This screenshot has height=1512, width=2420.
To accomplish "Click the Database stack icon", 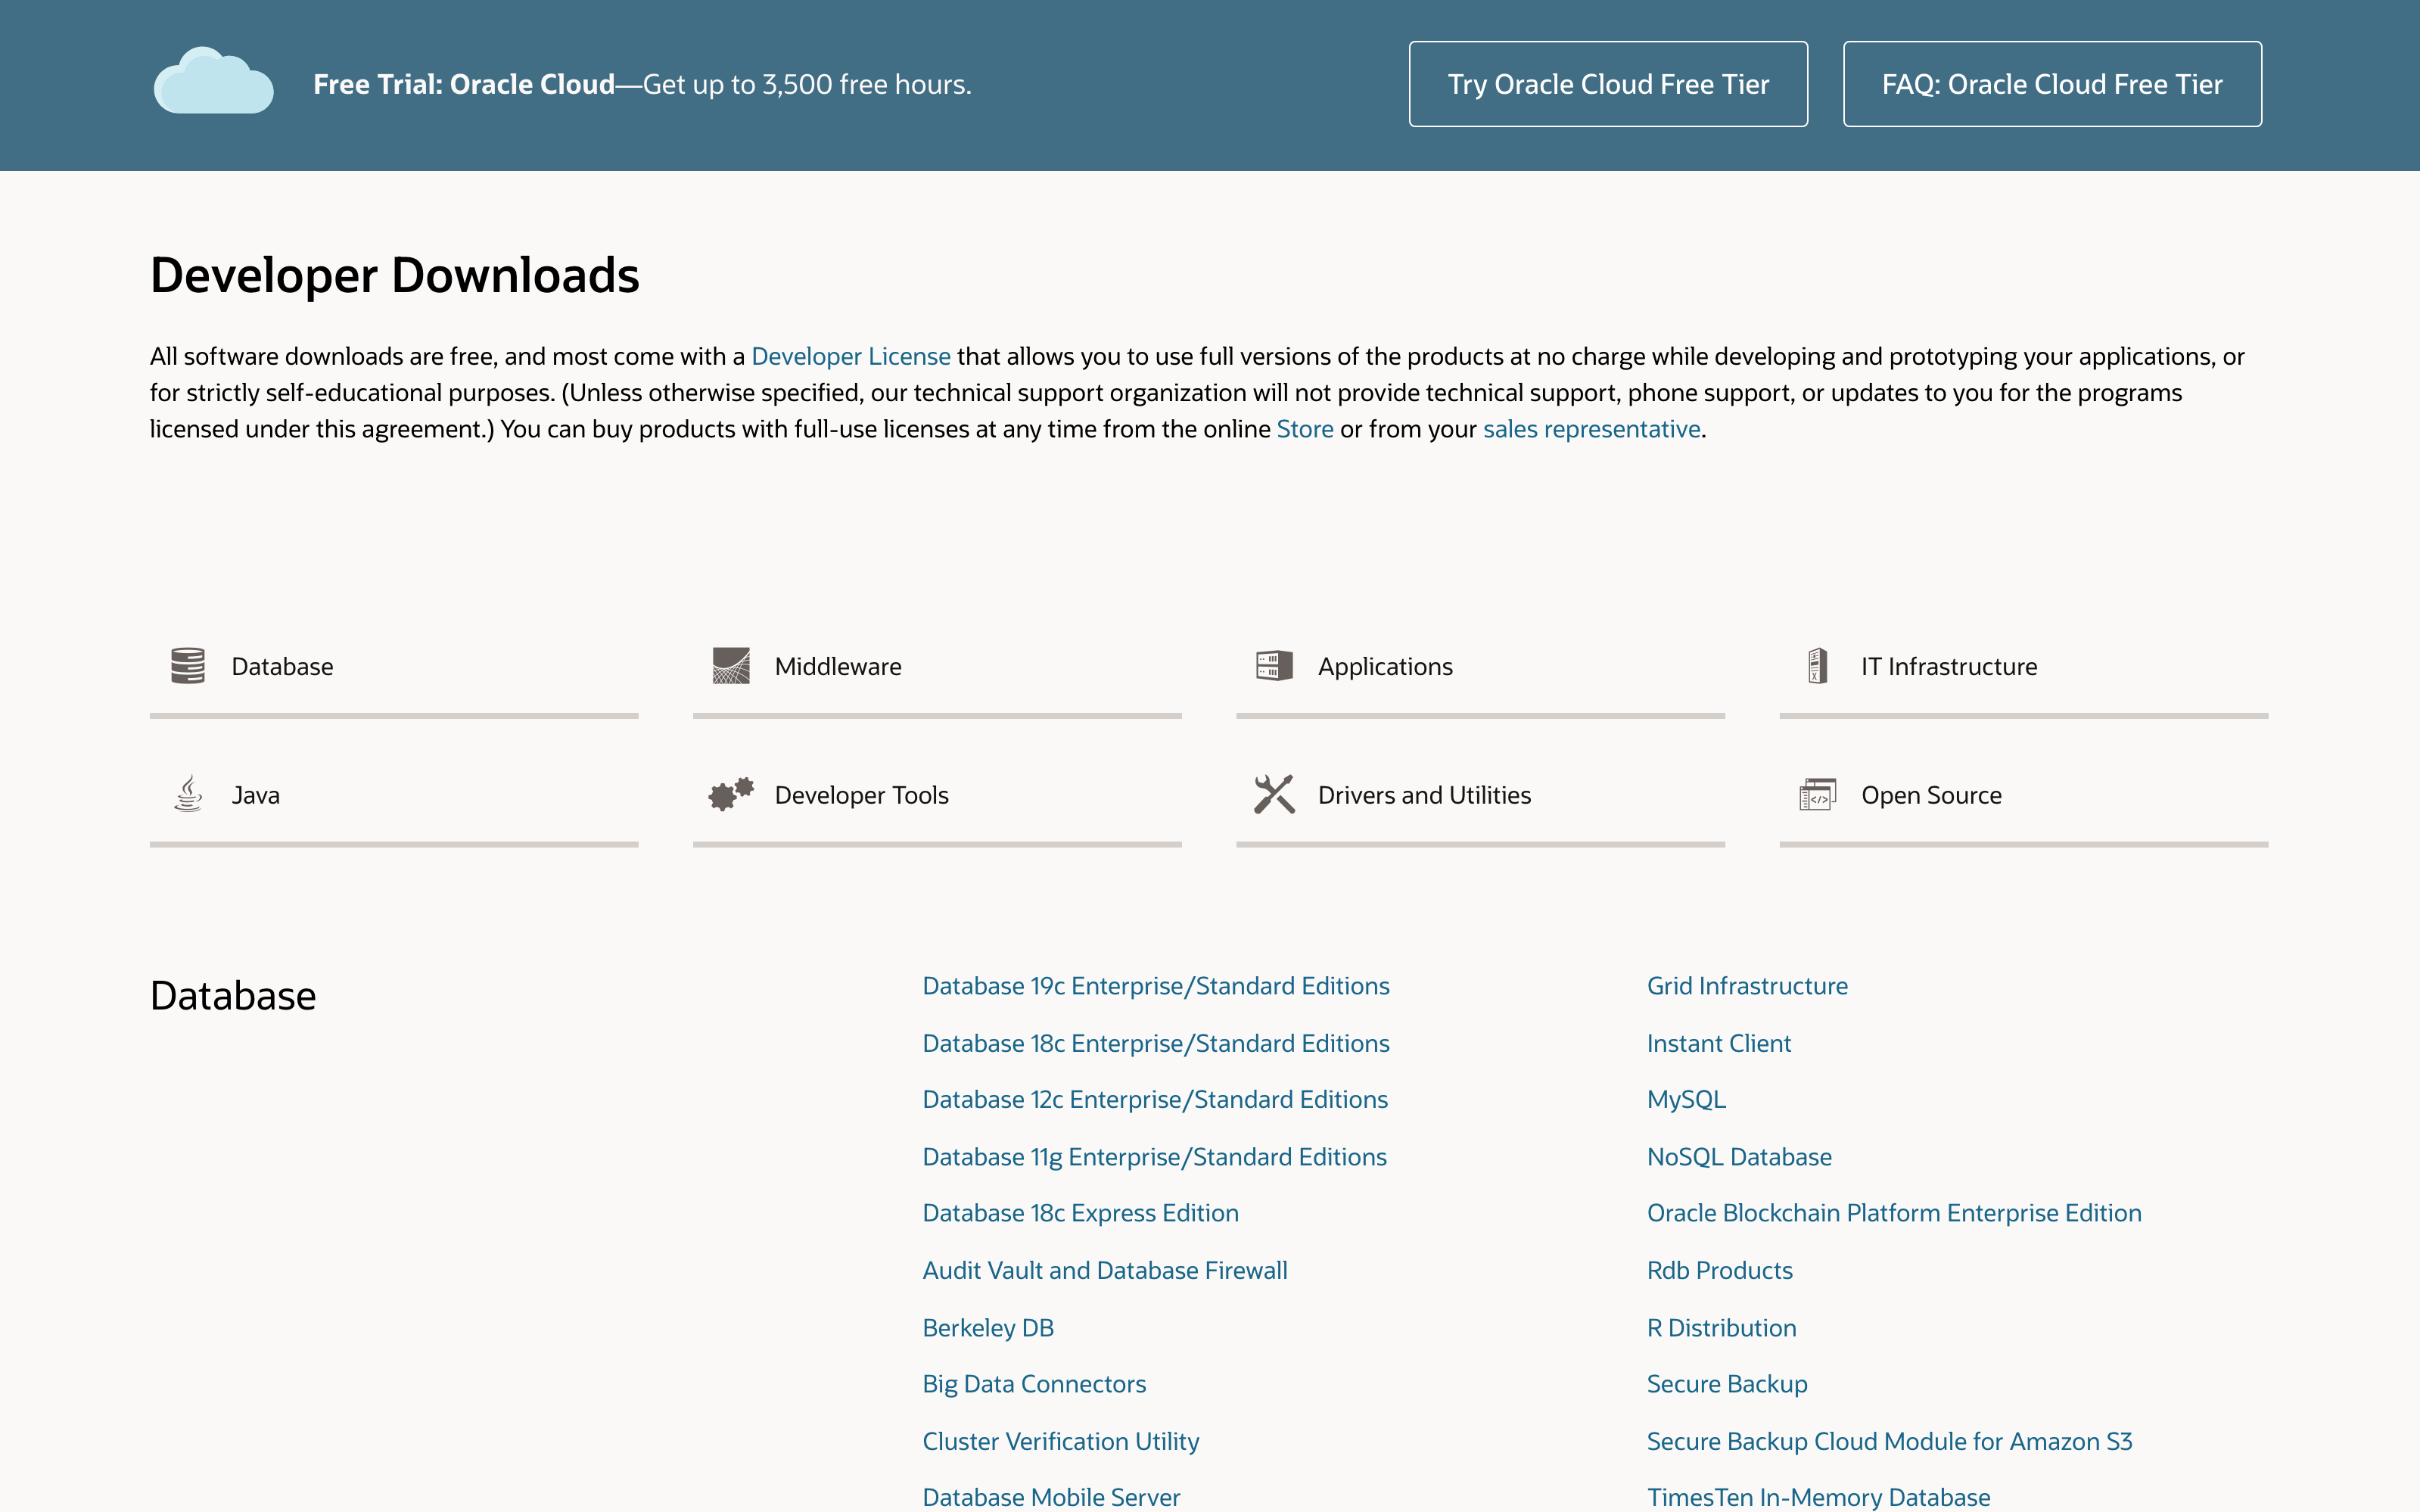I will [188, 665].
